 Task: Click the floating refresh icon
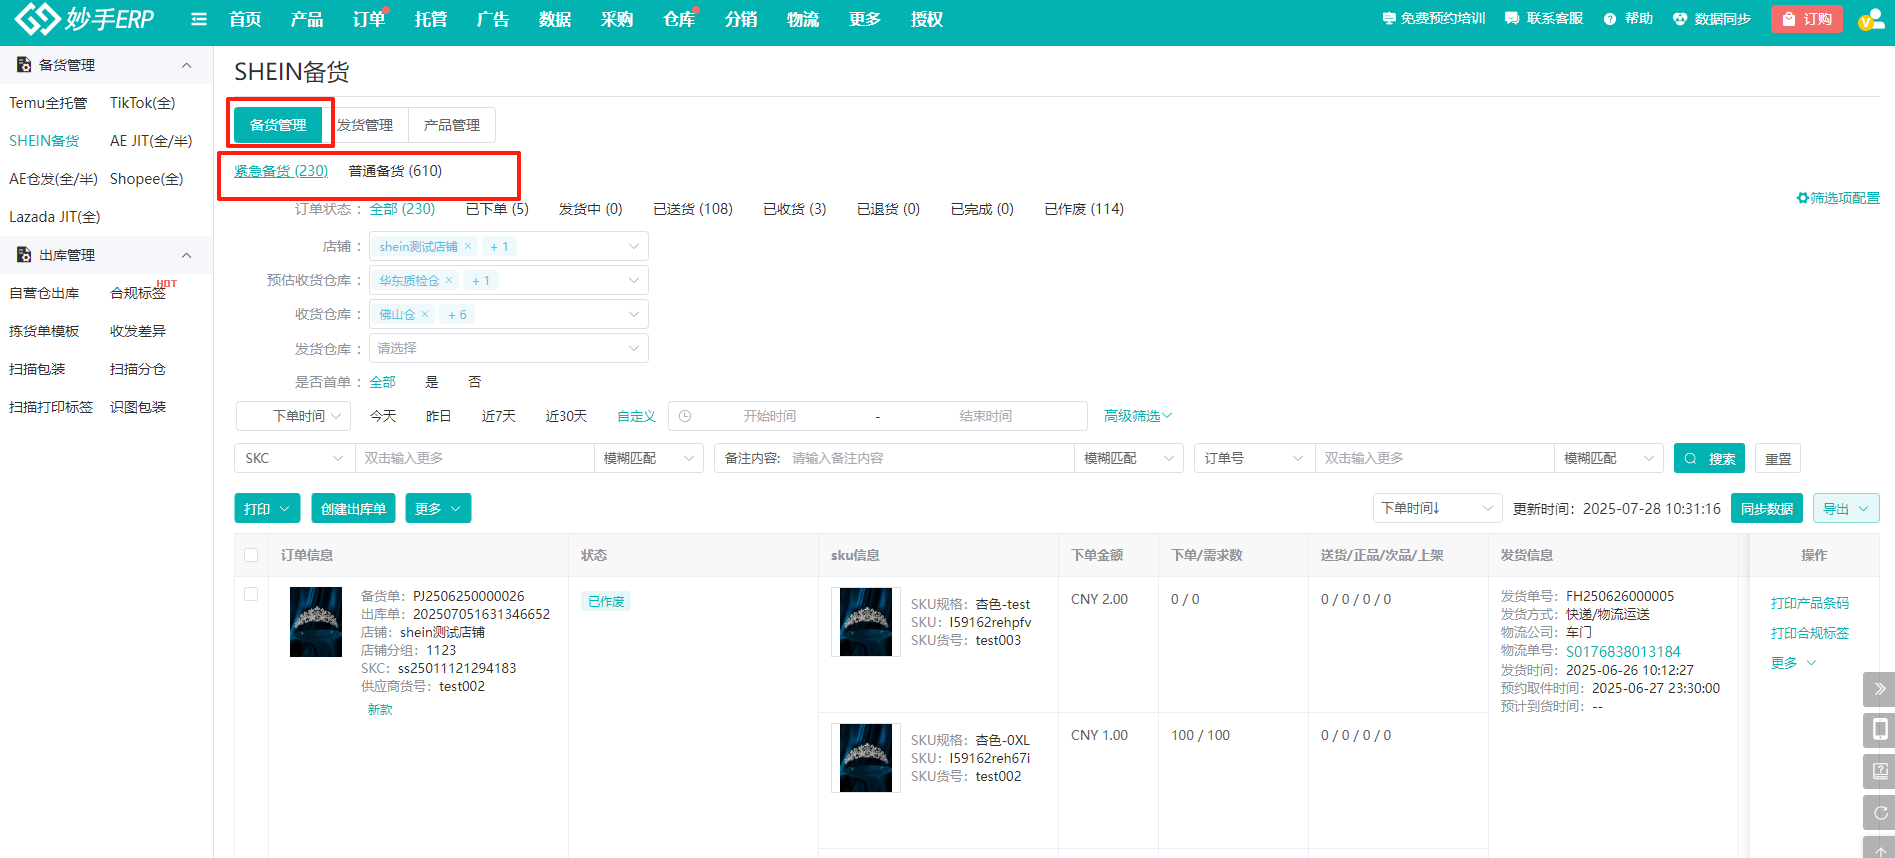click(x=1879, y=812)
